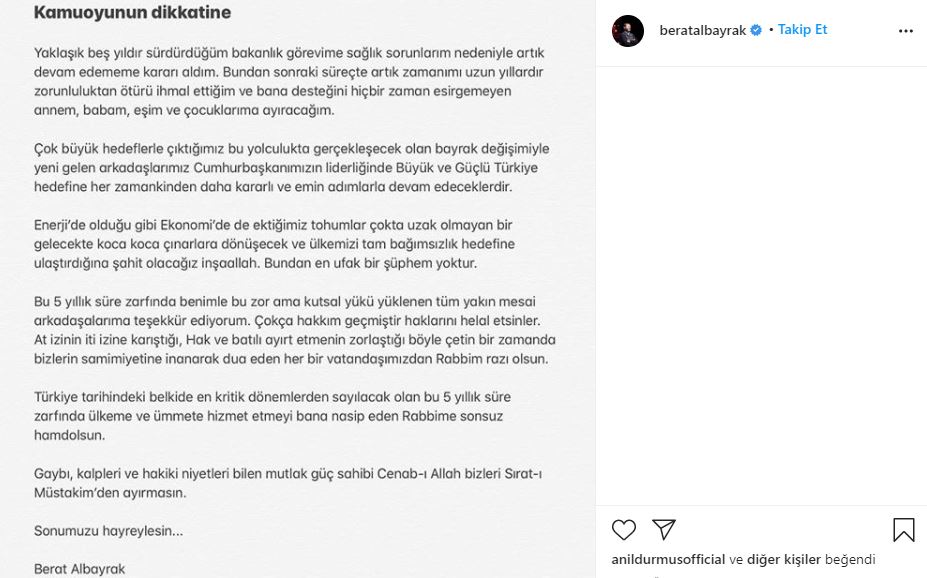Share the post via the paper plane icon

click(663, 530)
